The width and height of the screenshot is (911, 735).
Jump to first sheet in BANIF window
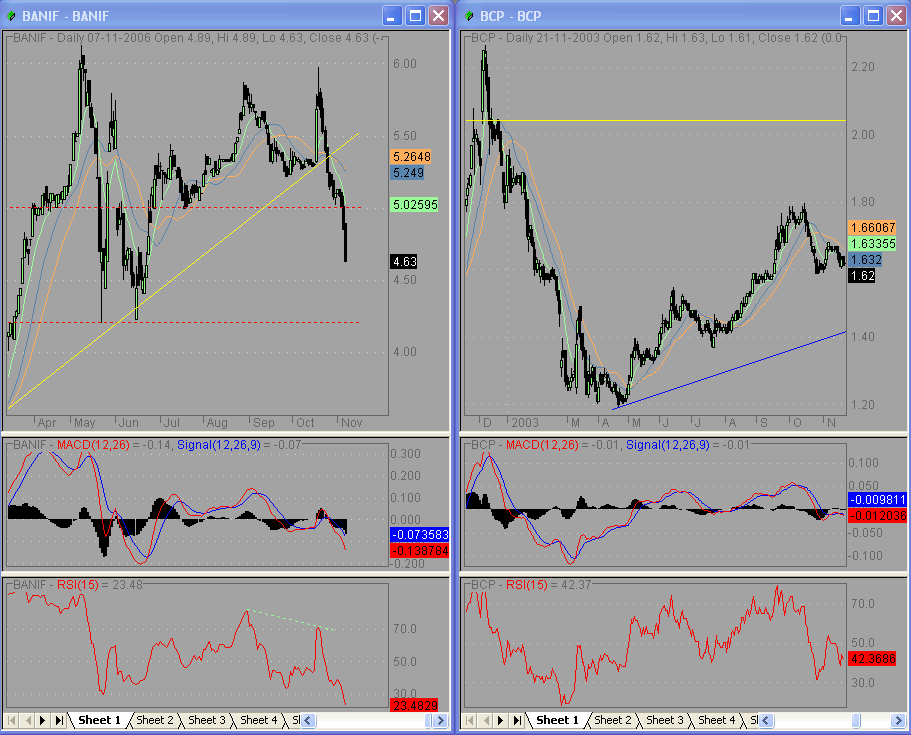tap(12, 720)
